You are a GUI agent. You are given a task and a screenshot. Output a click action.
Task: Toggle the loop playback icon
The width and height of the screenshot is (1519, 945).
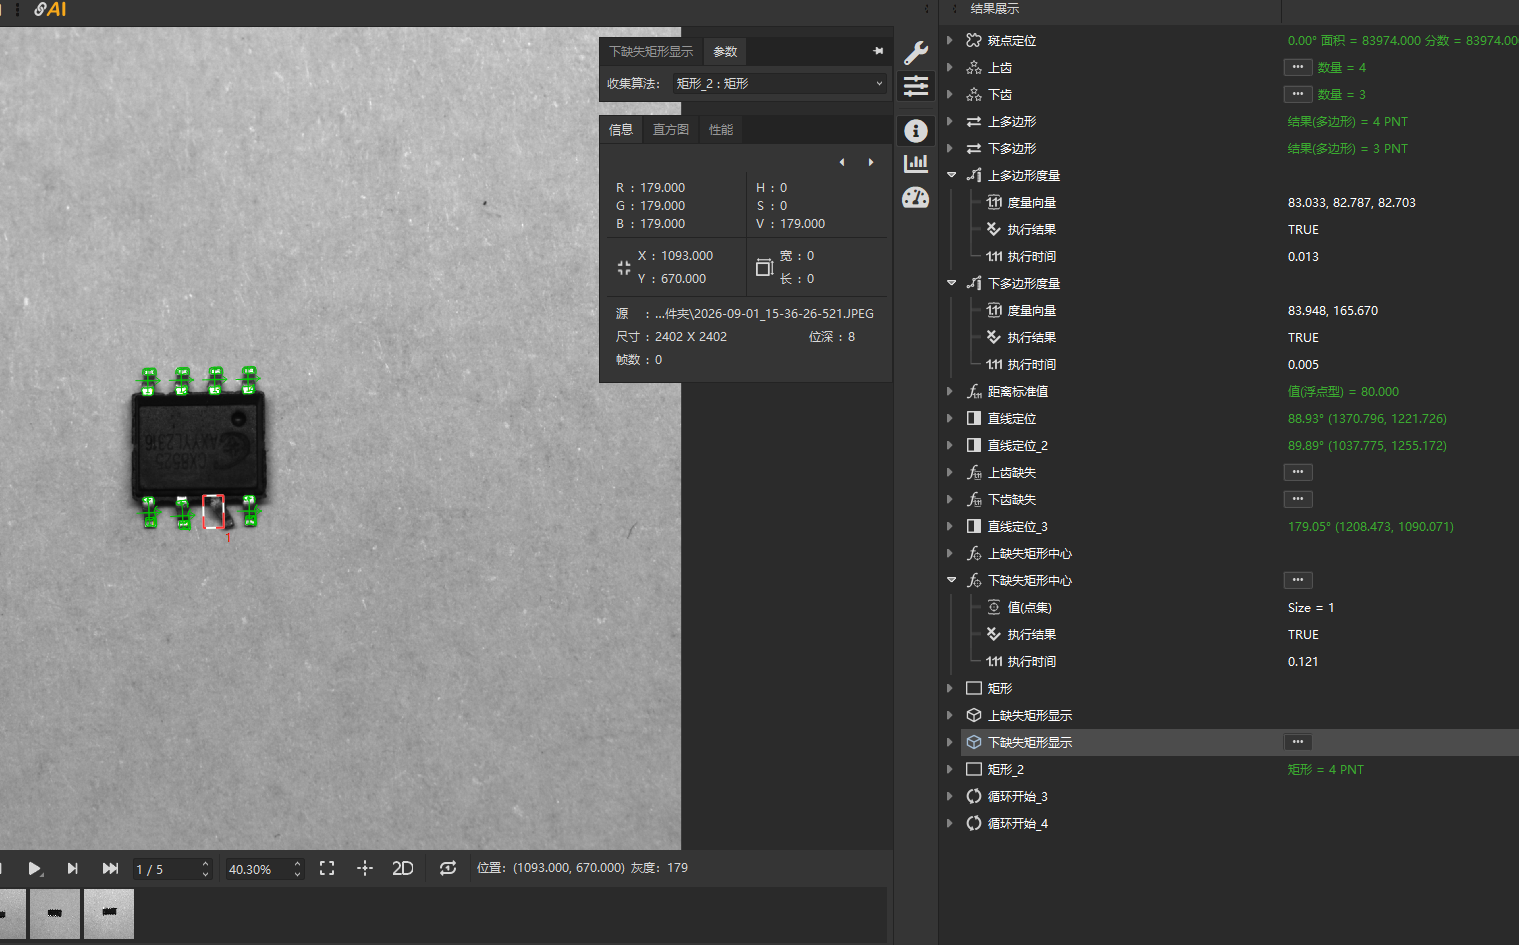click(448, 868)
